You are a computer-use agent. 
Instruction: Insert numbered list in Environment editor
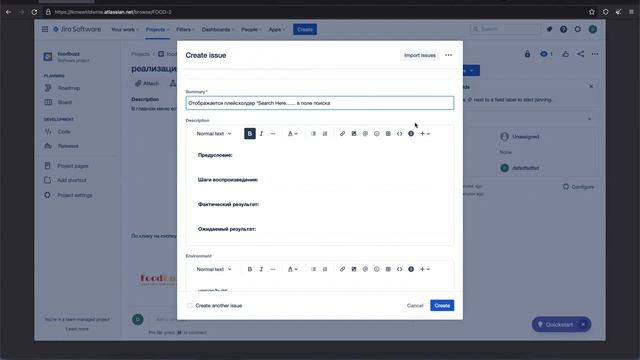coord(325,269)
